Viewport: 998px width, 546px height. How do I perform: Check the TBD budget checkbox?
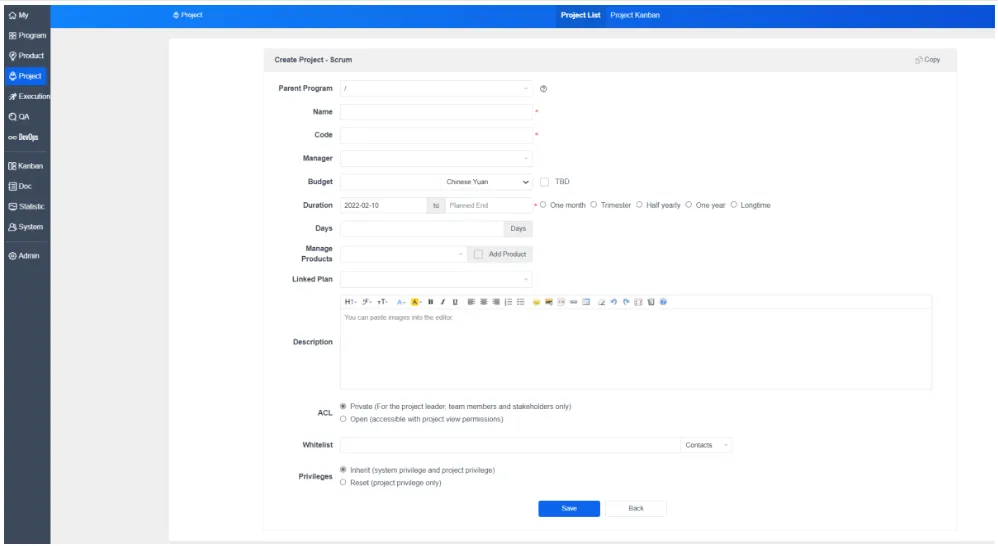point(544,182)
